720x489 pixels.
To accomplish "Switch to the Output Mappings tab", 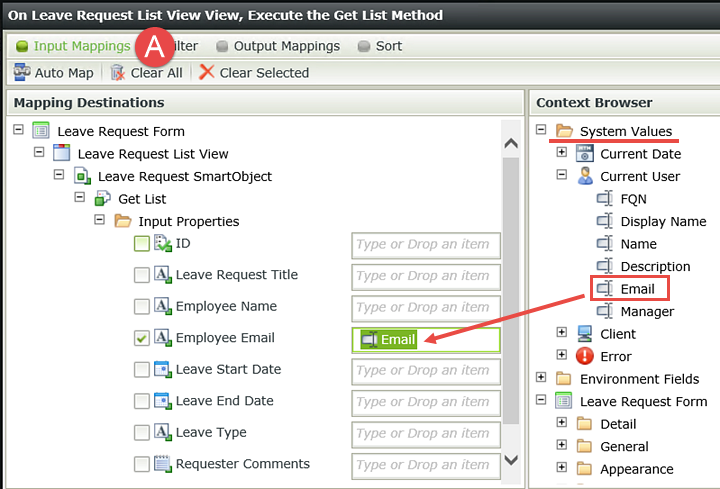I will (278, 46).
